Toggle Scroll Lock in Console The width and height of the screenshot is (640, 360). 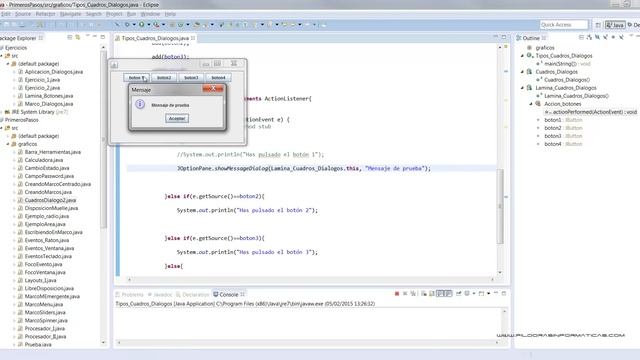coord(431,293)
